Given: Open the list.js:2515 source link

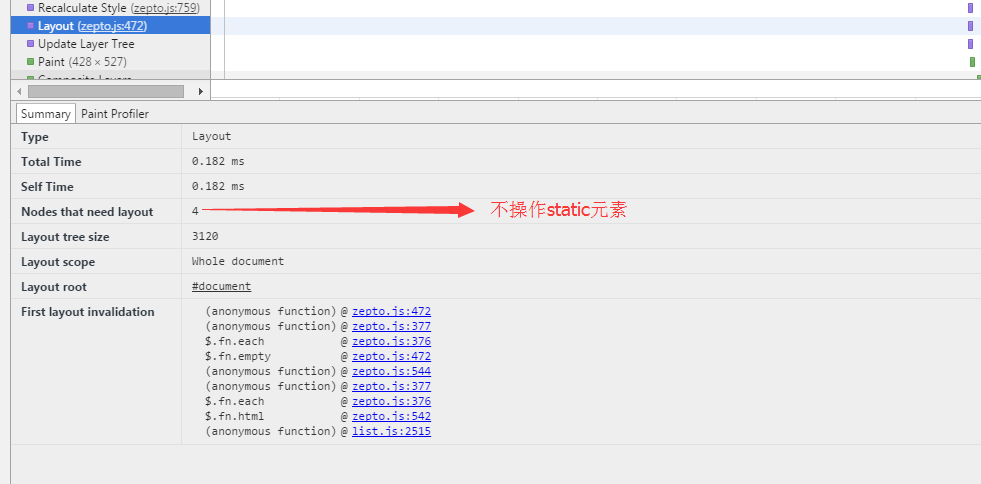Looking at the screenshot, I should [x=391, y=431].
